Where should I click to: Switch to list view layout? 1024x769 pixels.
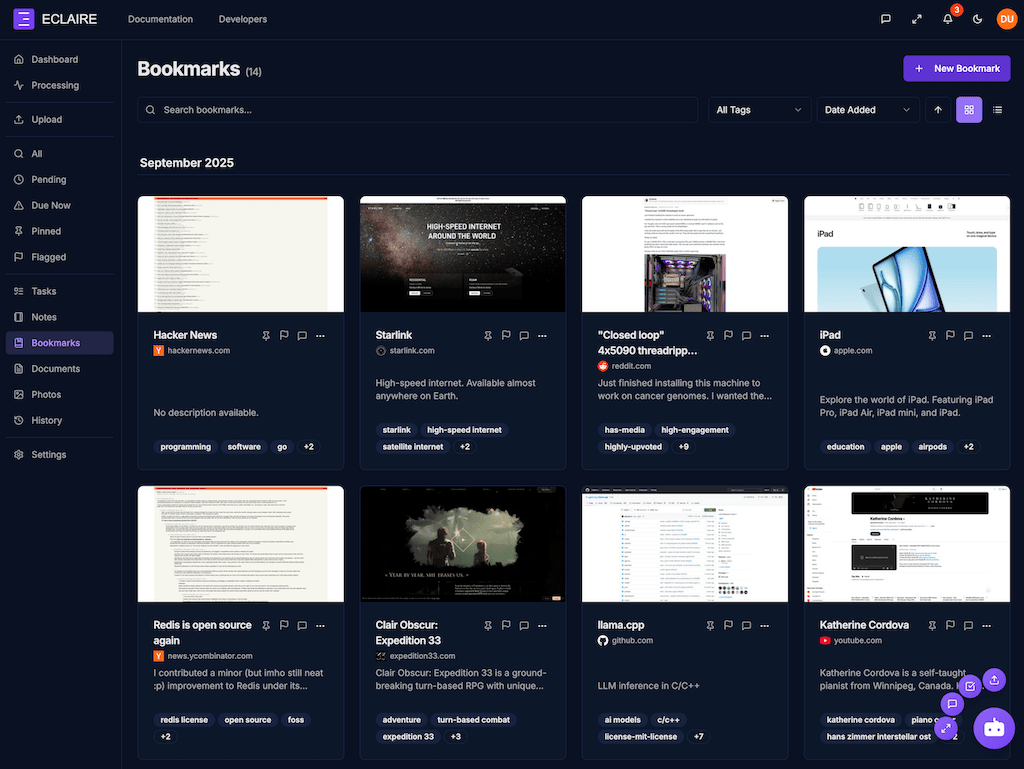tap(998, 110)
